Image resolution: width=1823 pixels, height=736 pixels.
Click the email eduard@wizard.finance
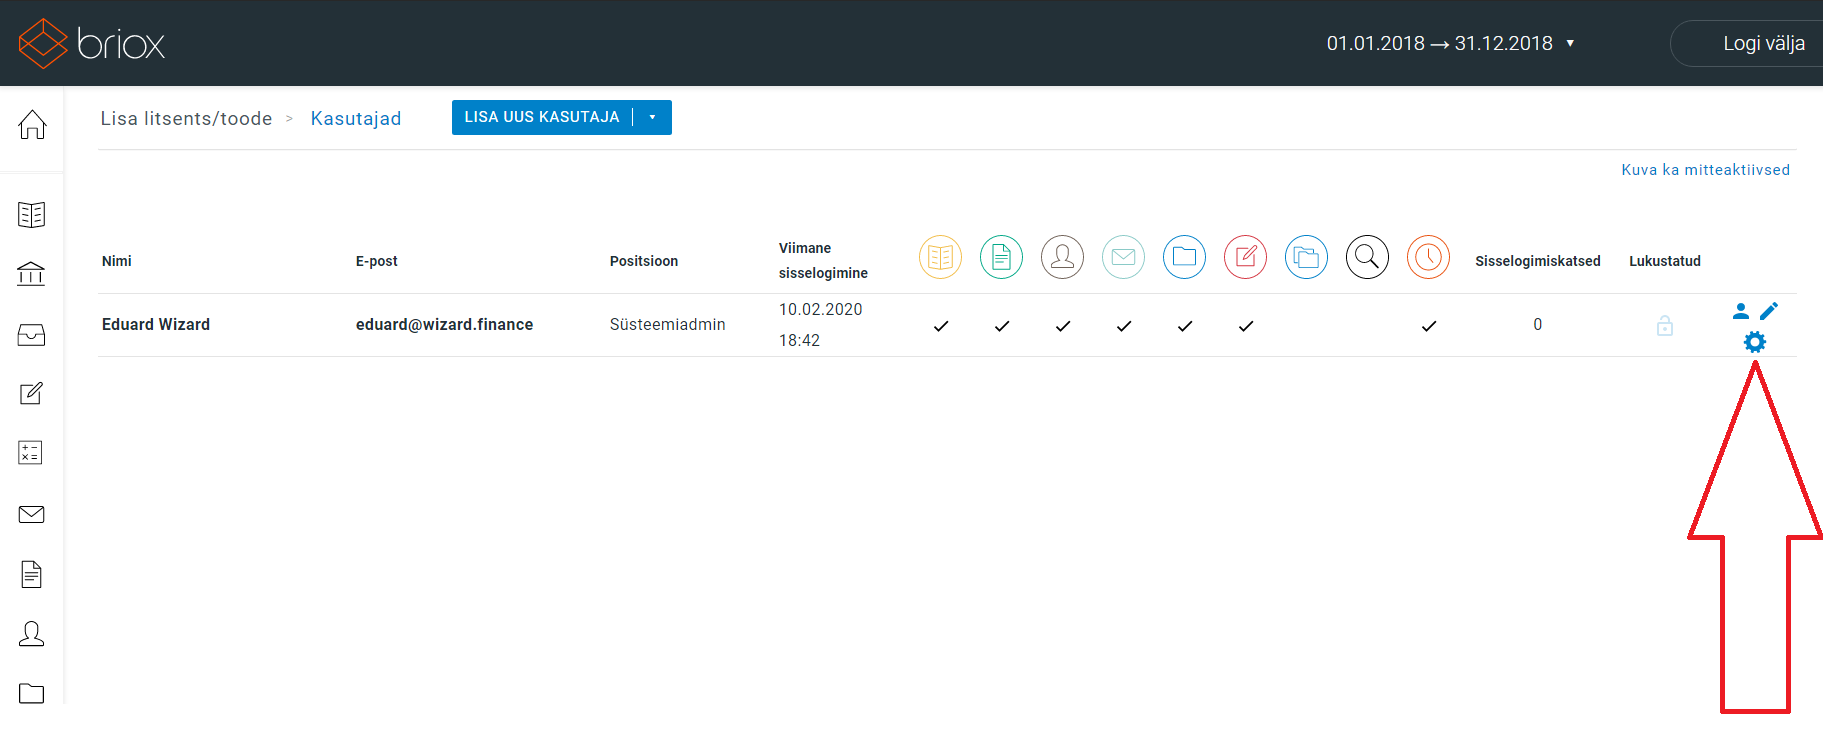click(x=444, y=324)
